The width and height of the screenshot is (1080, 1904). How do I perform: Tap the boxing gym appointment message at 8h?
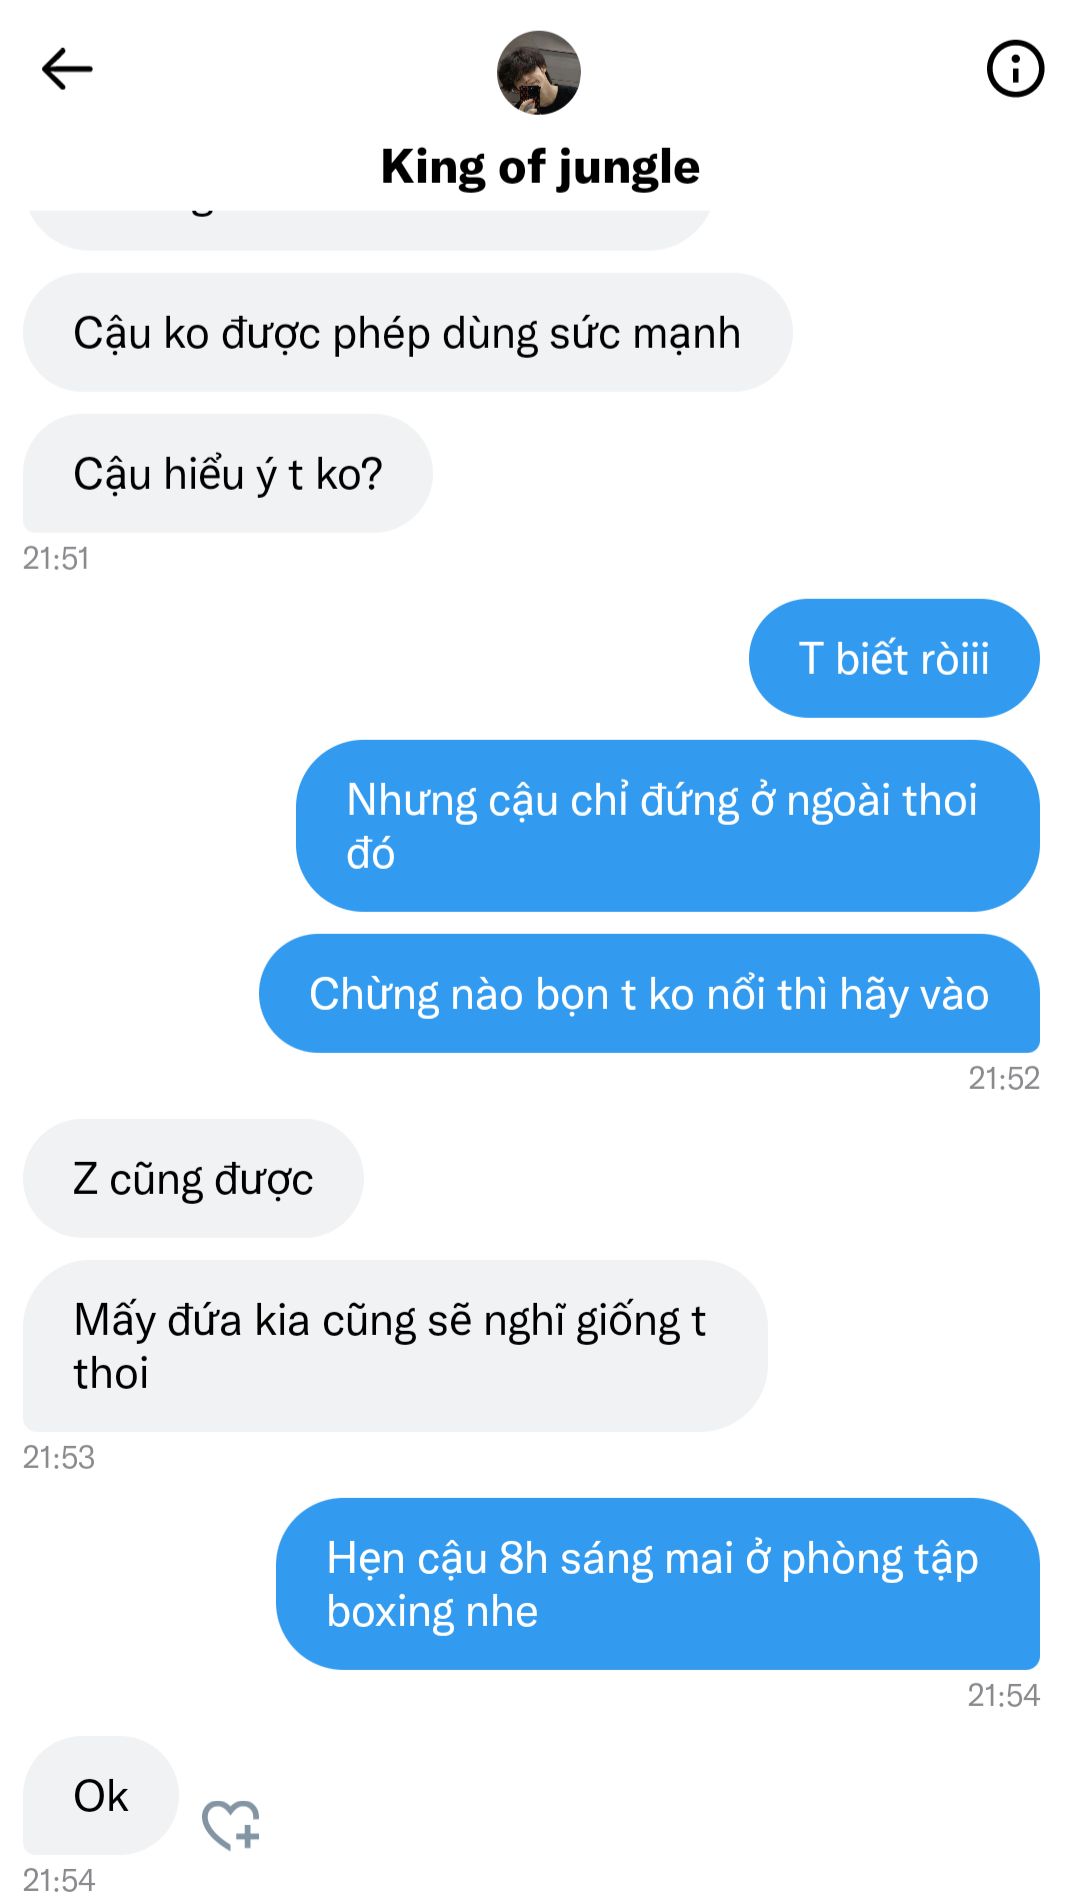(x=658, y=1584)
